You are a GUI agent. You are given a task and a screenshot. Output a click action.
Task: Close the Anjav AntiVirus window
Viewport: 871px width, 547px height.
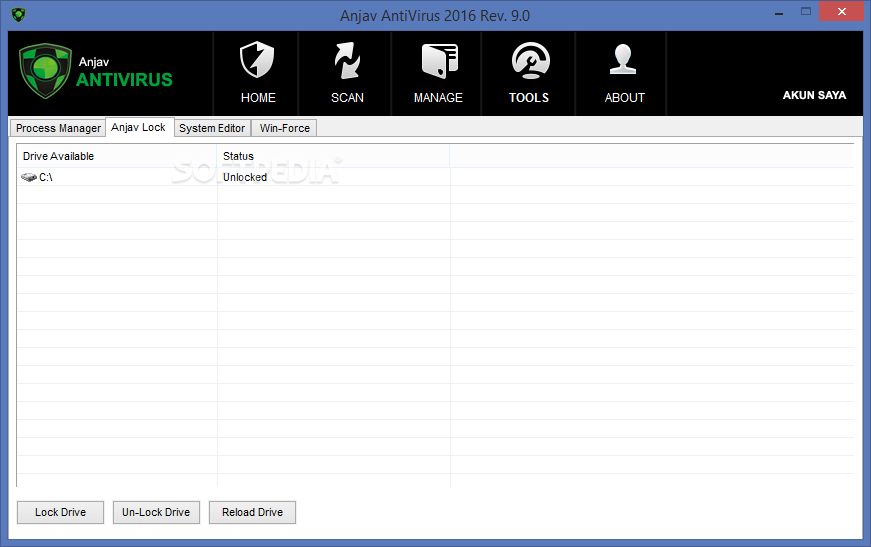842,12
